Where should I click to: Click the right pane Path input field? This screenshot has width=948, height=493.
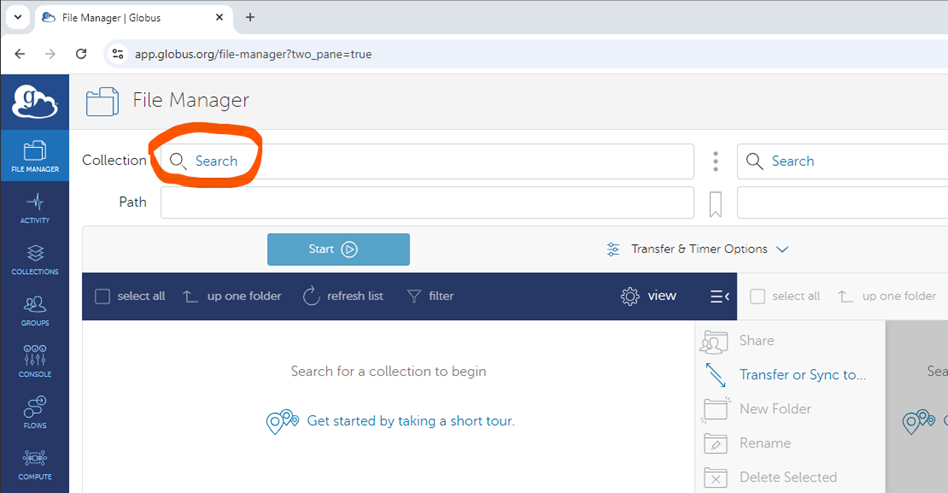(x=842, y=202)
